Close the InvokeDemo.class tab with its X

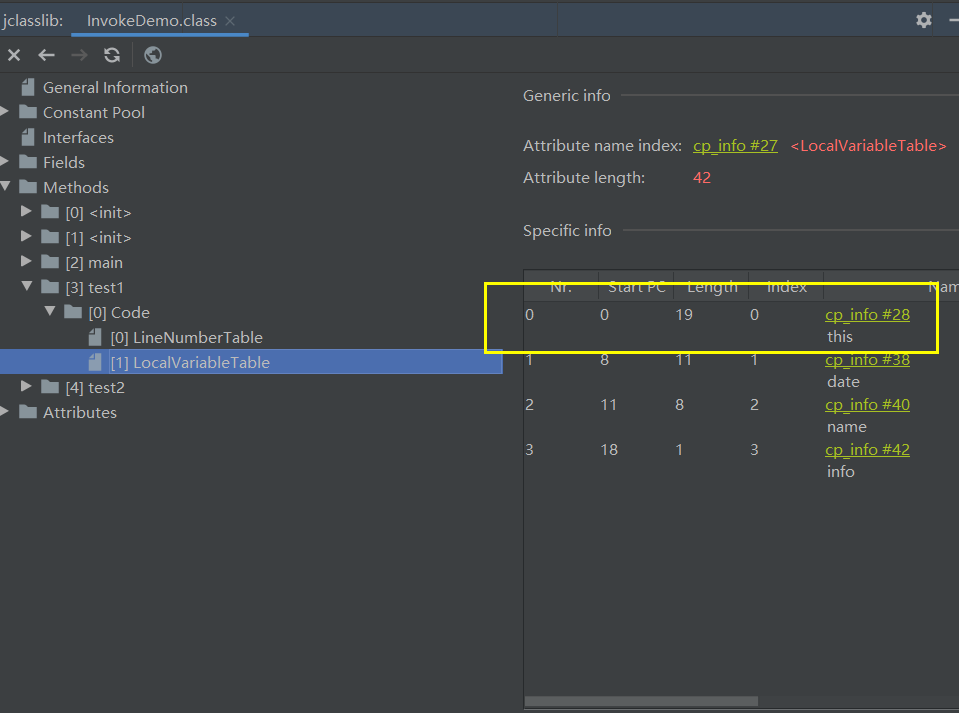point(230,21)
